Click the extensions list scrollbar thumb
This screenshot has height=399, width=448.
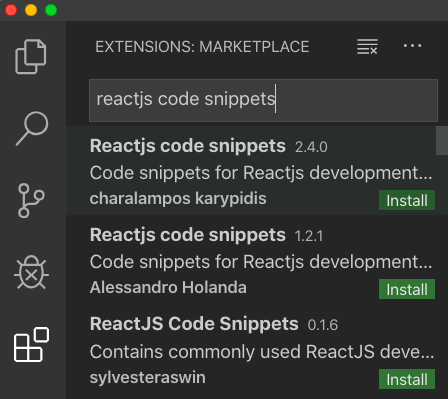coord(442,141)
